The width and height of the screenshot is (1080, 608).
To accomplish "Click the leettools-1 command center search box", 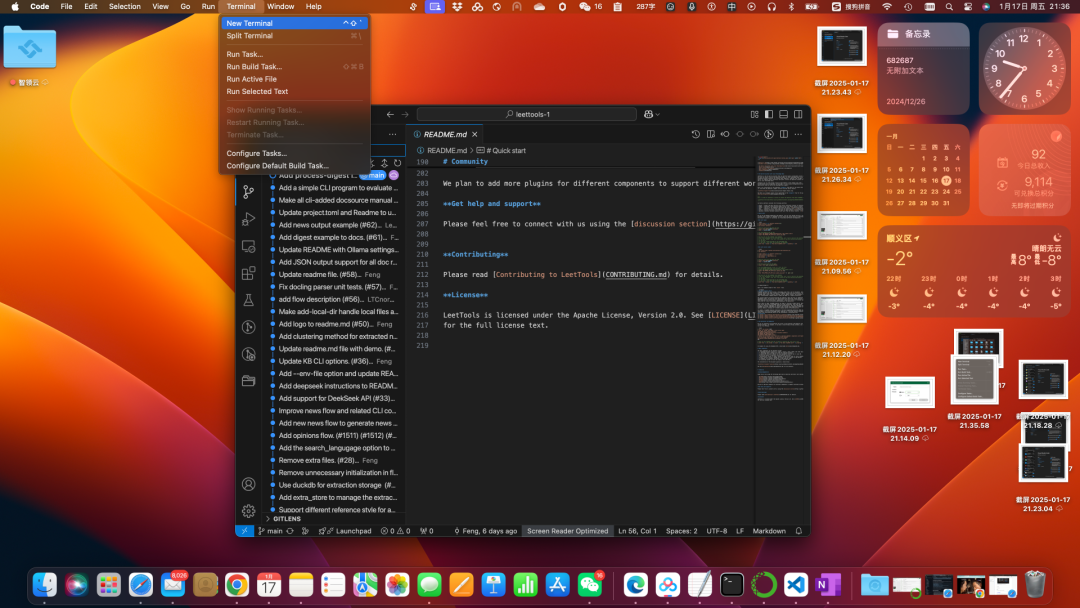I will [527, 114].
